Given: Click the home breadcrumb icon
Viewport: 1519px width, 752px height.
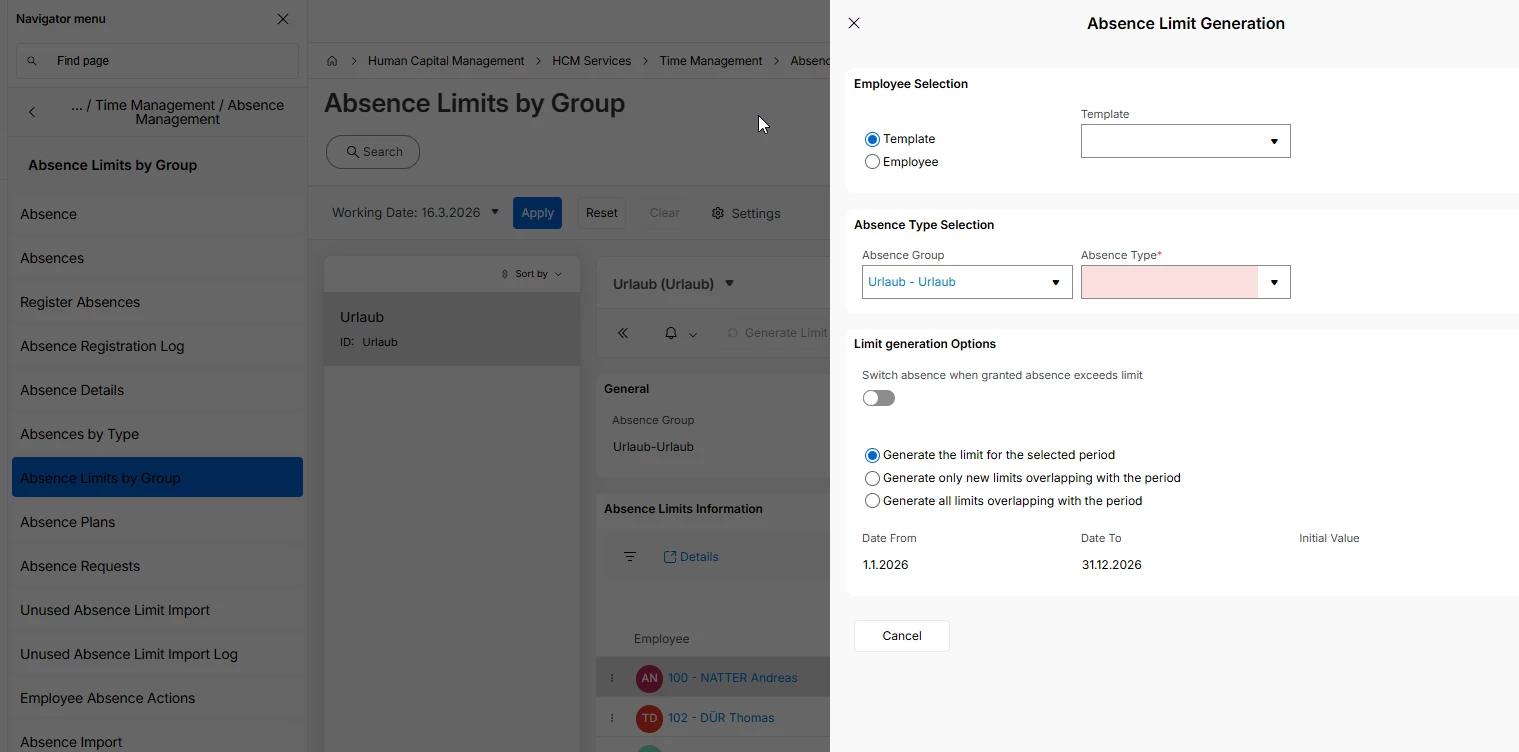Looking at the screenshot, I should tap(332, 61).
